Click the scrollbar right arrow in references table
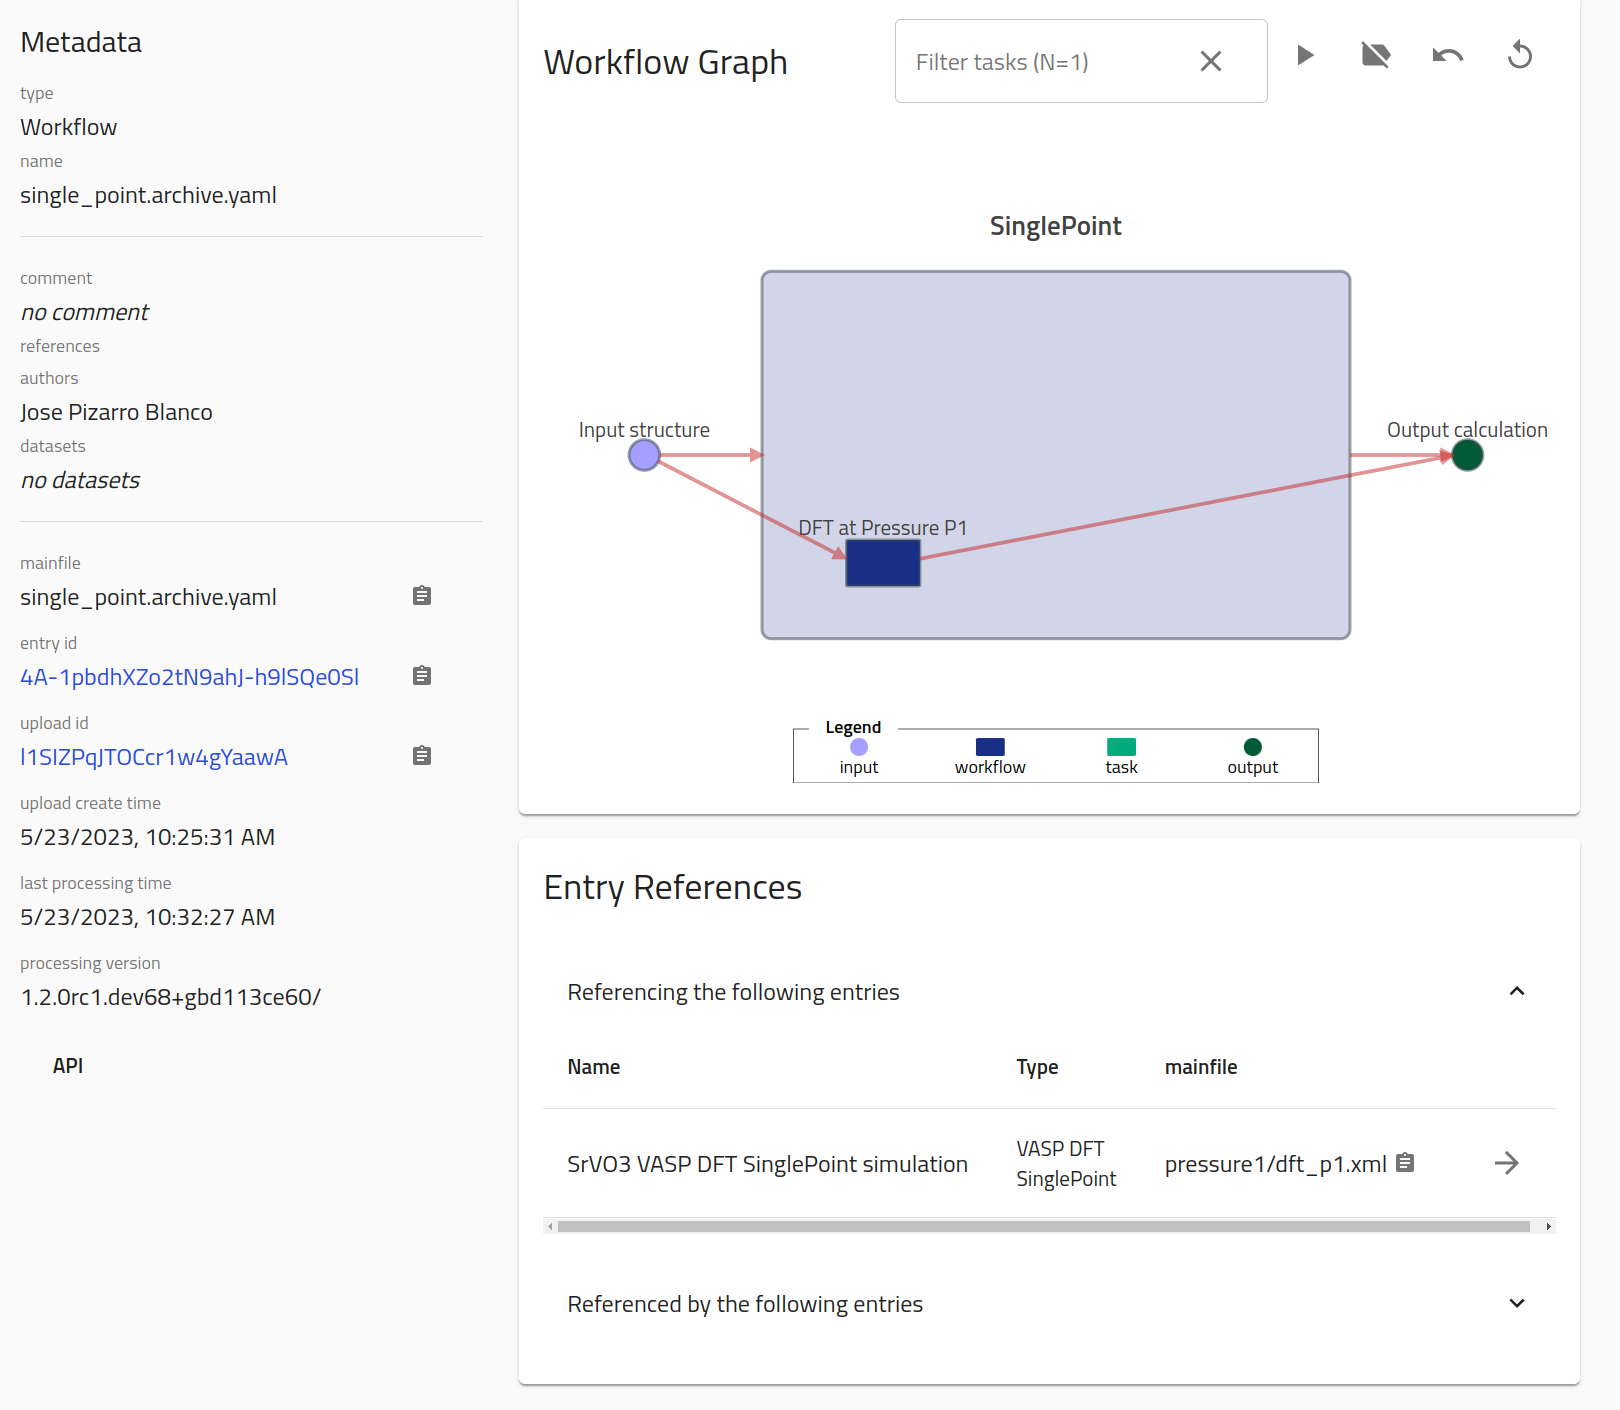The width and height of the screenshot is (1620, 1410). pos(1549,1226)
